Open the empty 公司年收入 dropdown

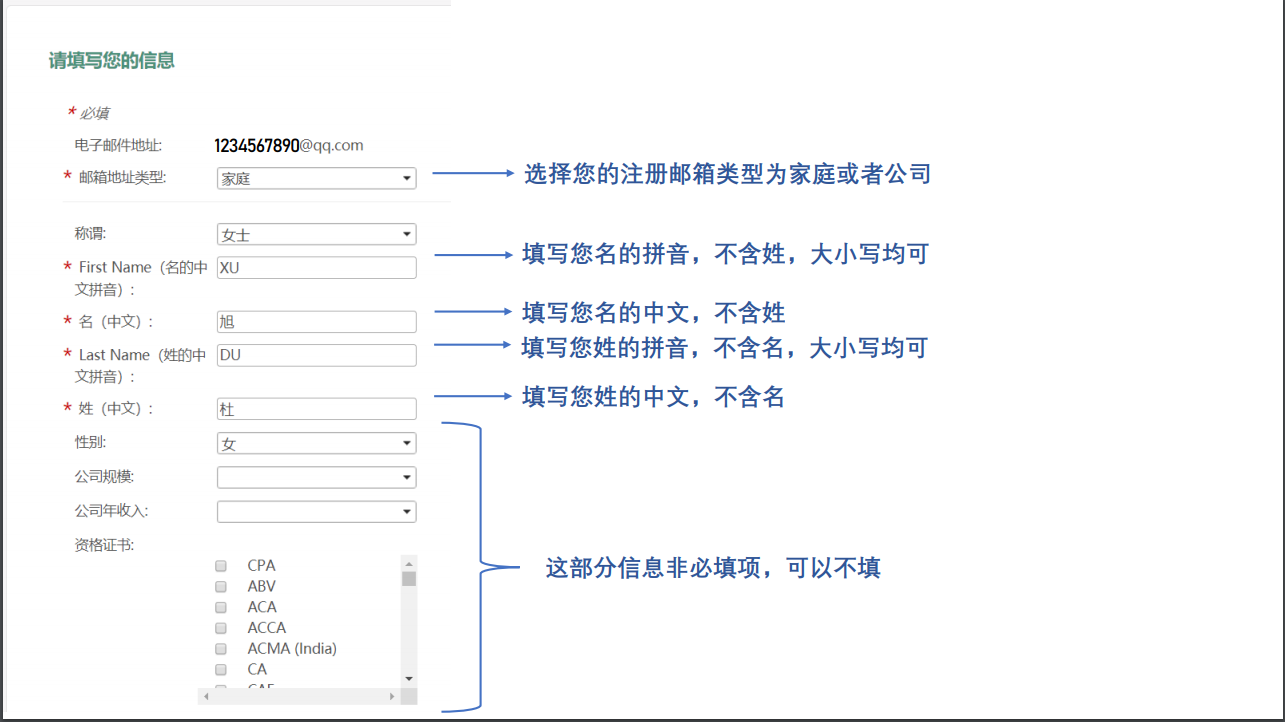point(316,512)
